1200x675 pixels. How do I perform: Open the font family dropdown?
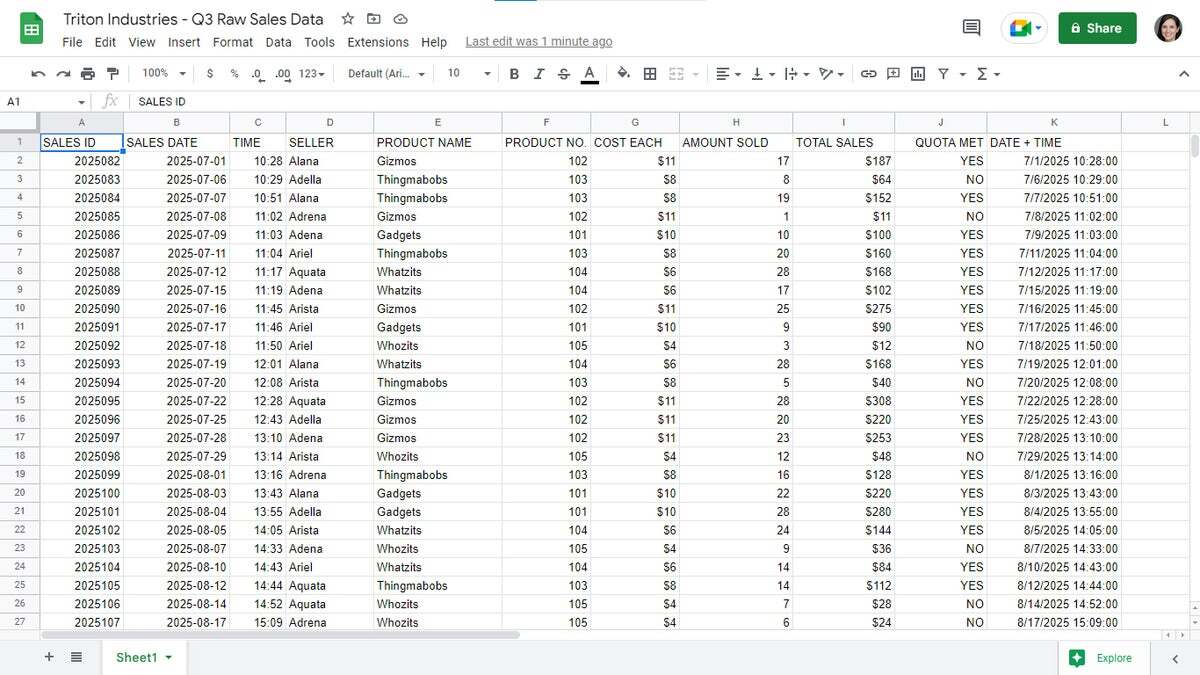386,74
